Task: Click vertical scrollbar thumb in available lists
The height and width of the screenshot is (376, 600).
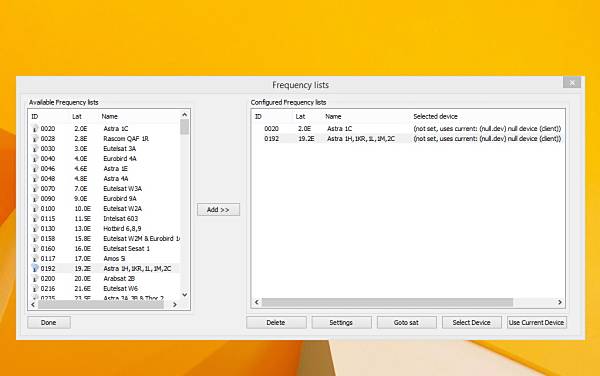Action: point(184,127)
